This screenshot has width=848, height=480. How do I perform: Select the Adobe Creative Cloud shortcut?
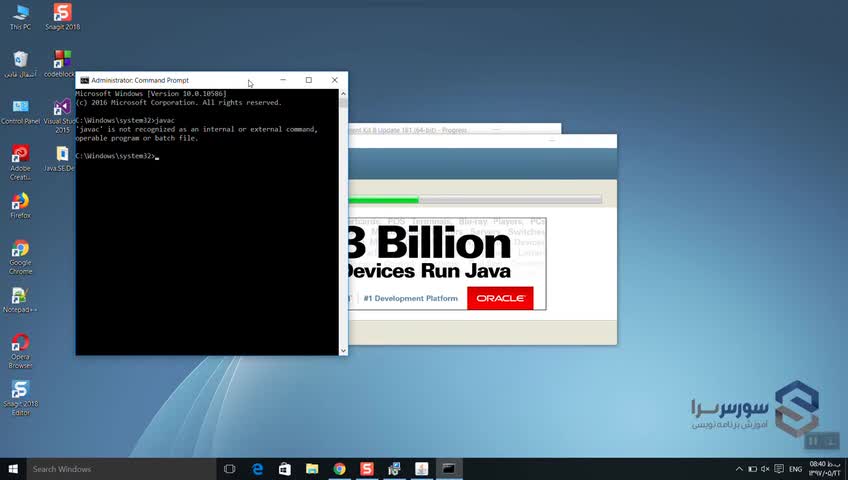tap(21, 162)
